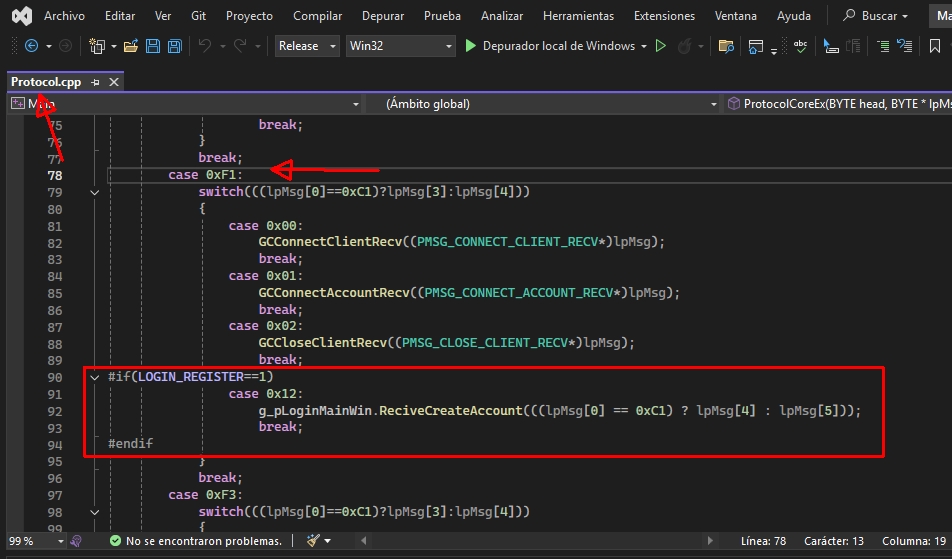The height and width of the screenshot is (559, 952).
Task: Open the Proyecto menu
Action: click(249, 16)
